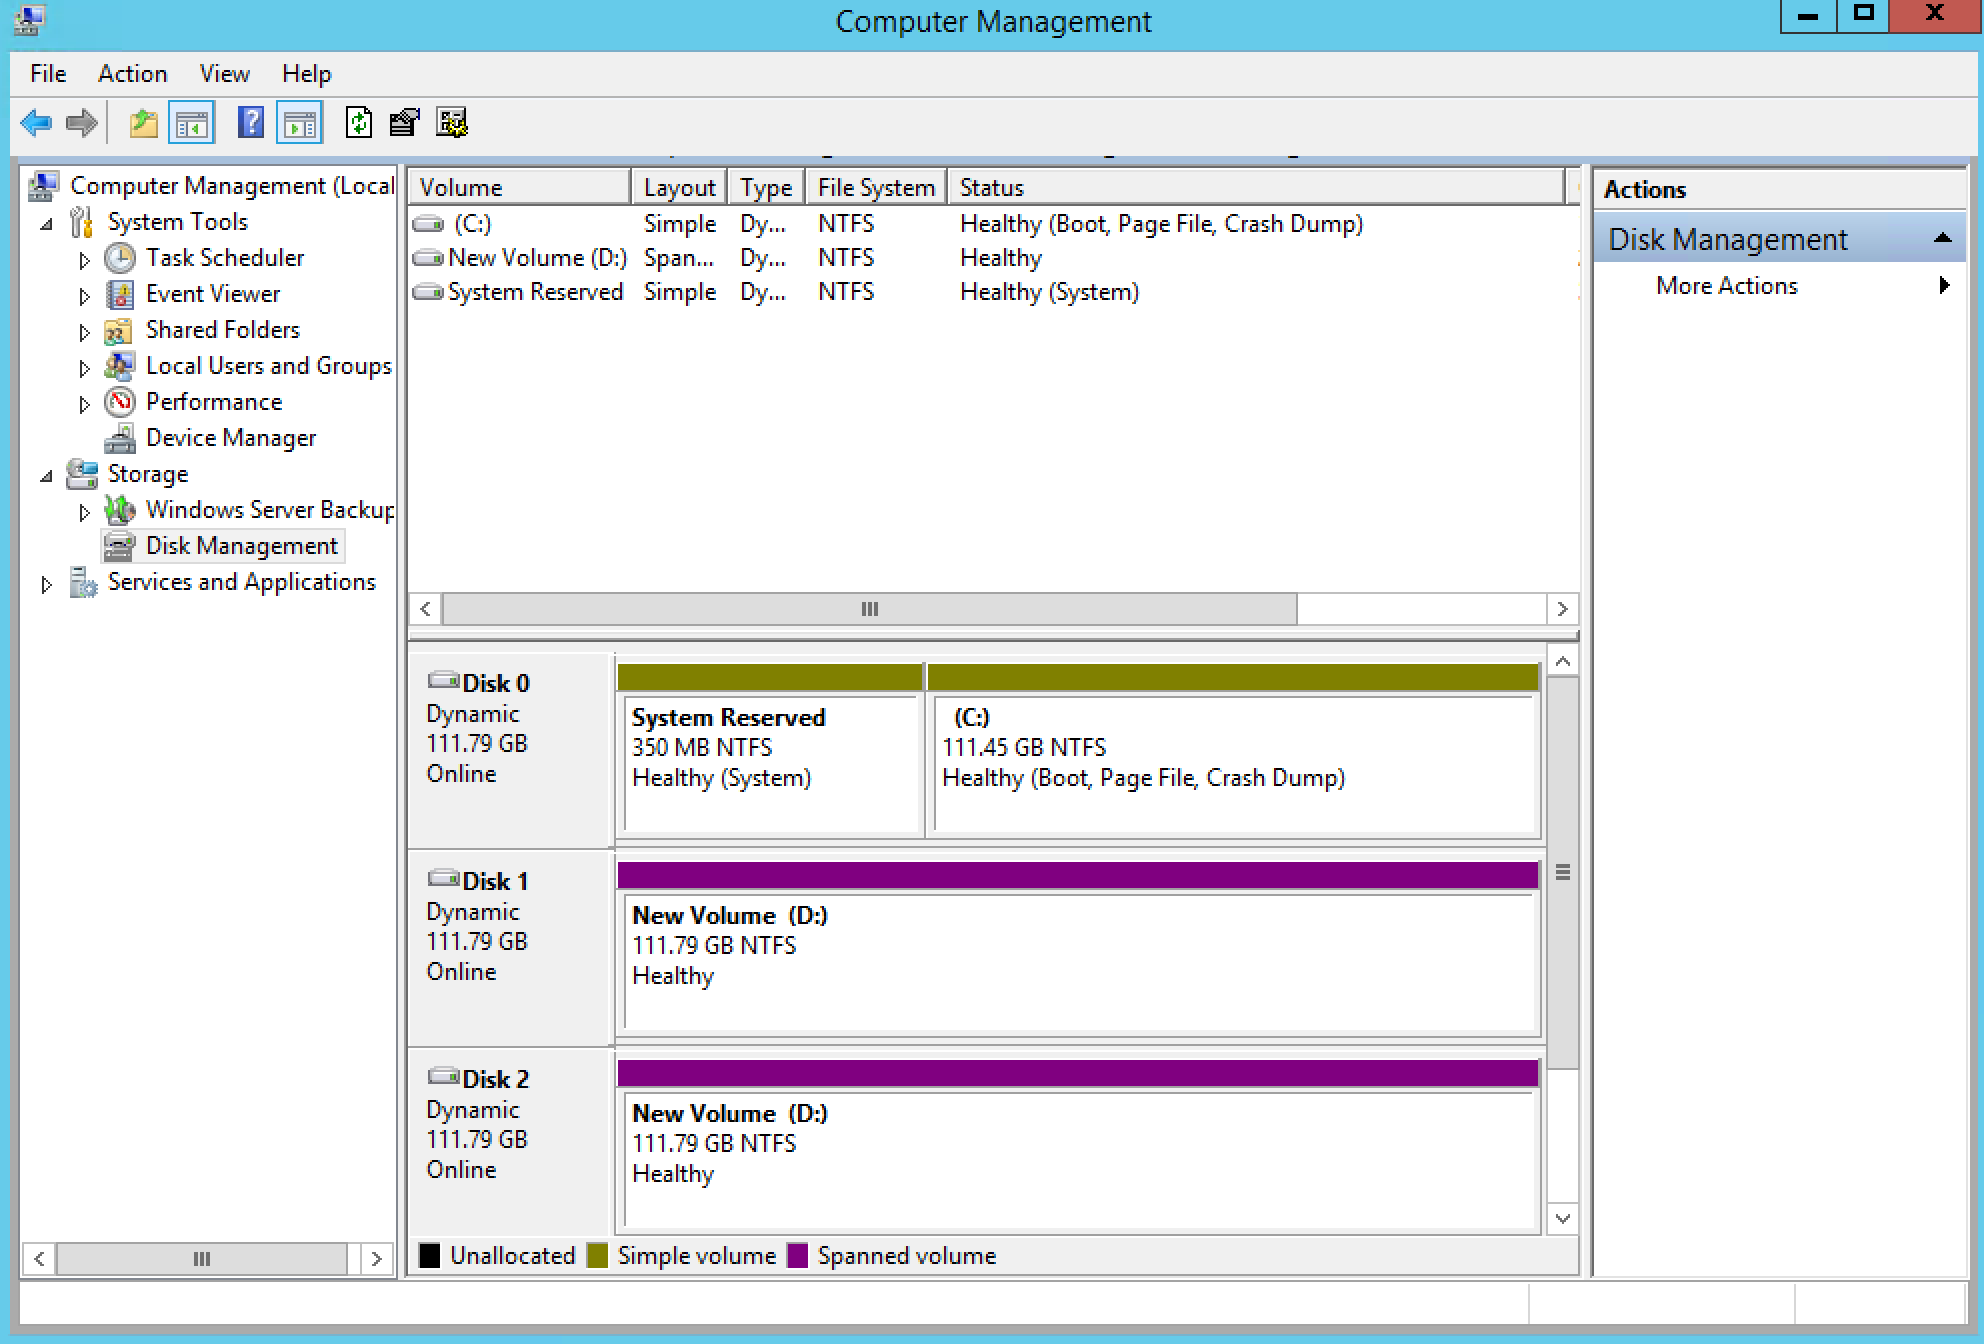Click the last toolbar settings icon
The image size is (1984, 1344).
point(452,123)
